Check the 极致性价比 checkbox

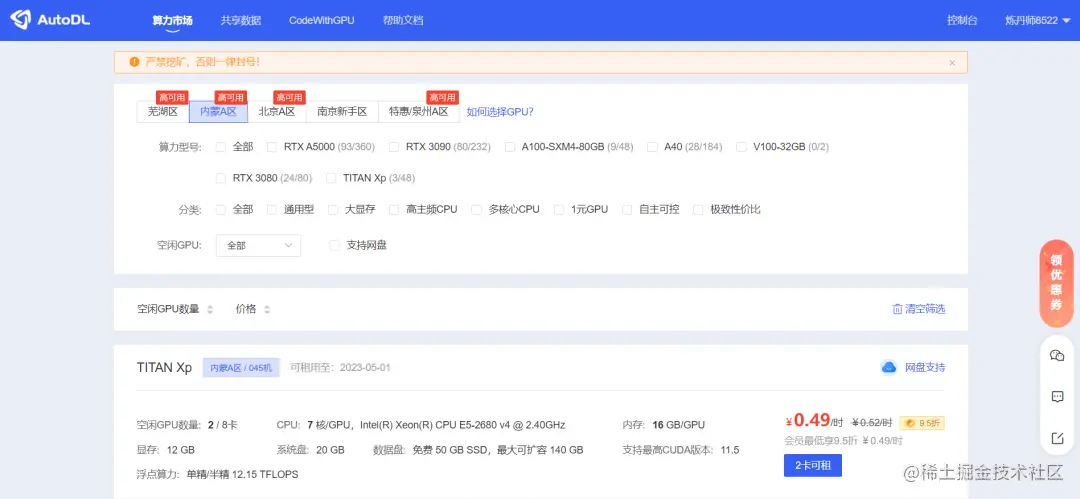coord(698,210)
